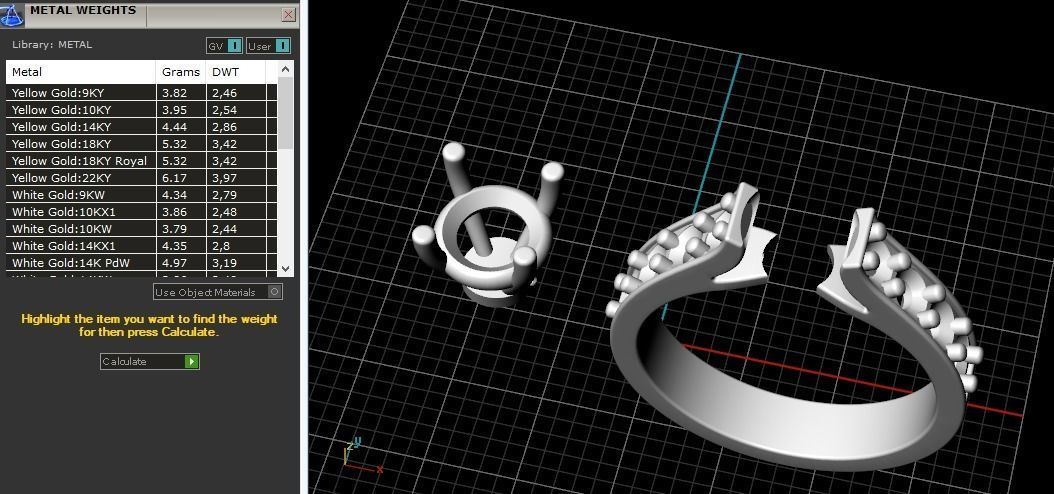This screenshot has height=494, width=1054.
Task: Select the White Gold:14K PdW row
Action: pos(141,263)
